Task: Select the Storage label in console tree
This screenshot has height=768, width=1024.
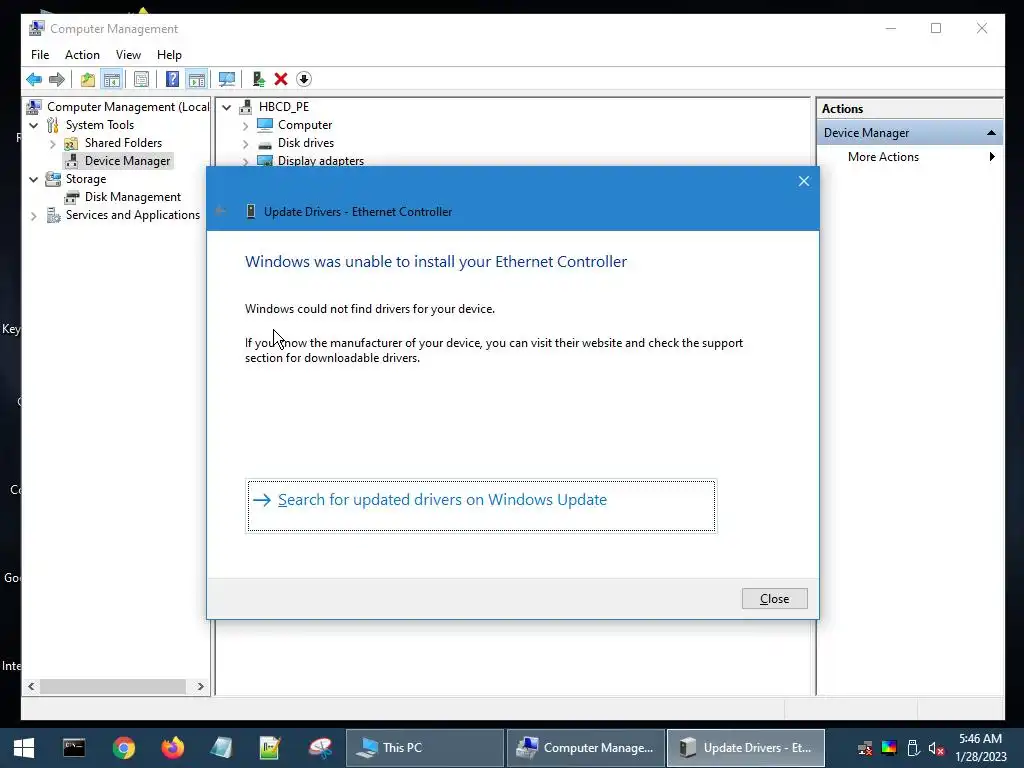Action: click(86, 179)
